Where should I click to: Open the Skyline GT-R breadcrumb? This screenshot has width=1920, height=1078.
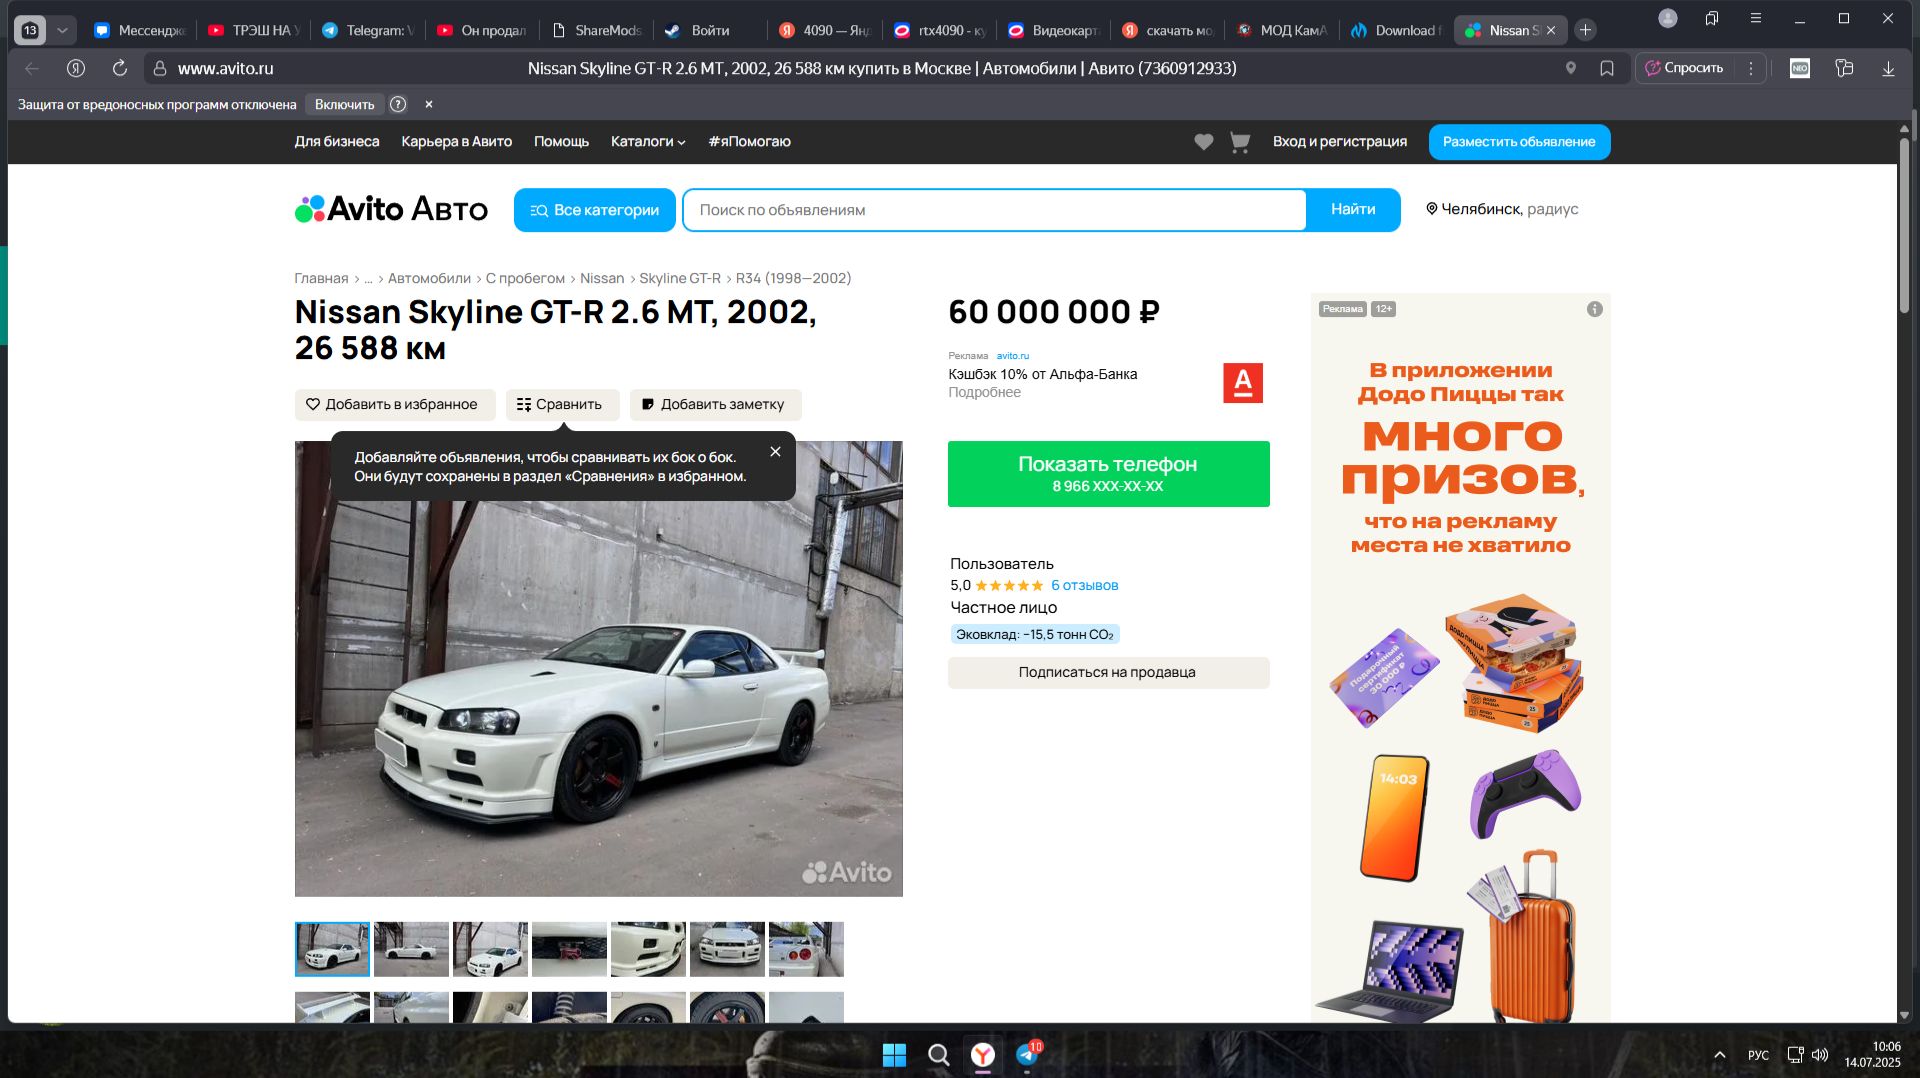click(x=680, y=279)
